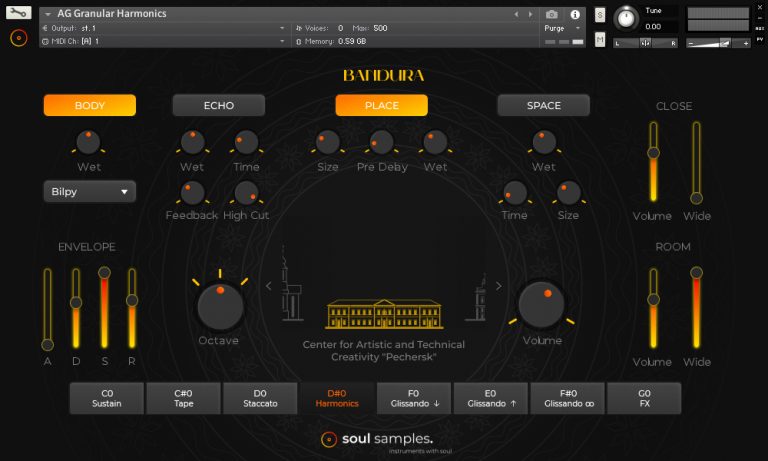Click the ECHO High Cut knob
The height and width of the screenshot is (461, 768).
tap(246, 193)
